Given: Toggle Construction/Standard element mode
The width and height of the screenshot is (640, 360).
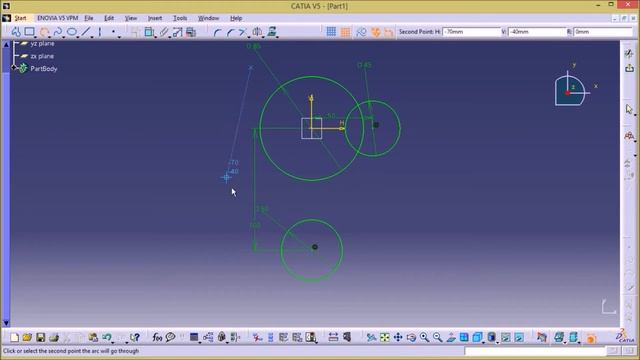Looking at the screenshot, I should 361,32.
